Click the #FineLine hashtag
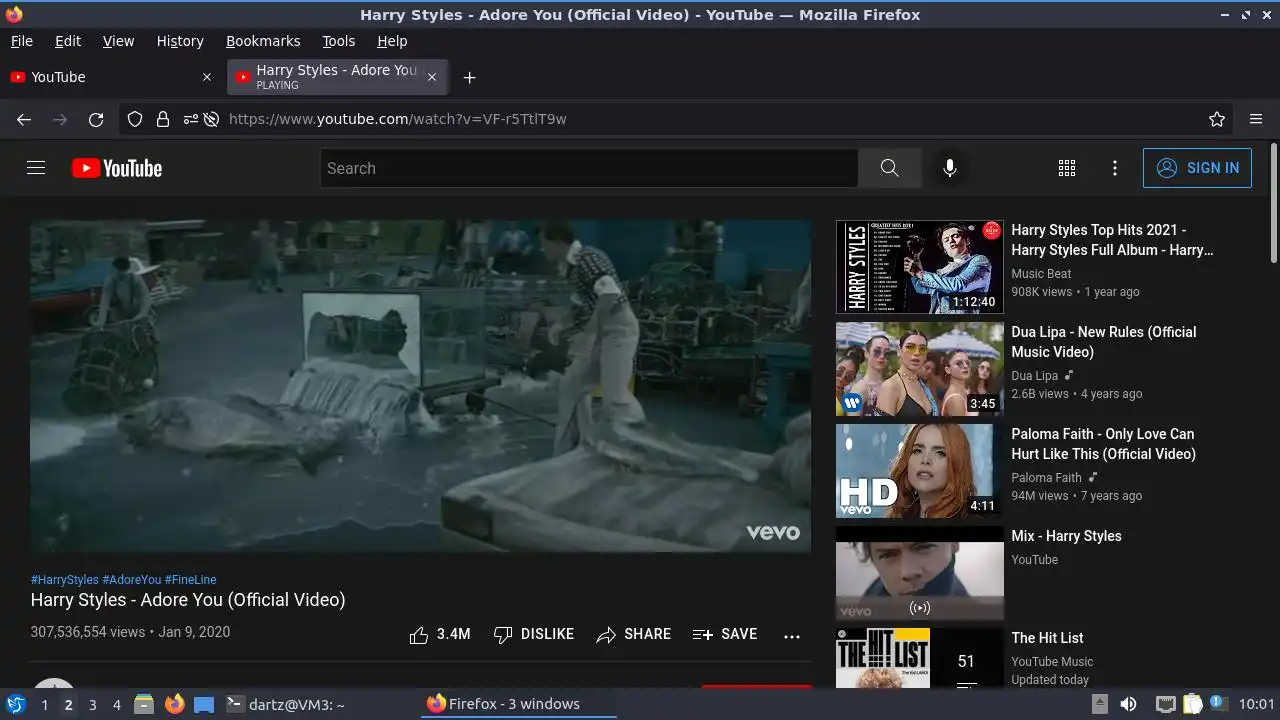 191,580
